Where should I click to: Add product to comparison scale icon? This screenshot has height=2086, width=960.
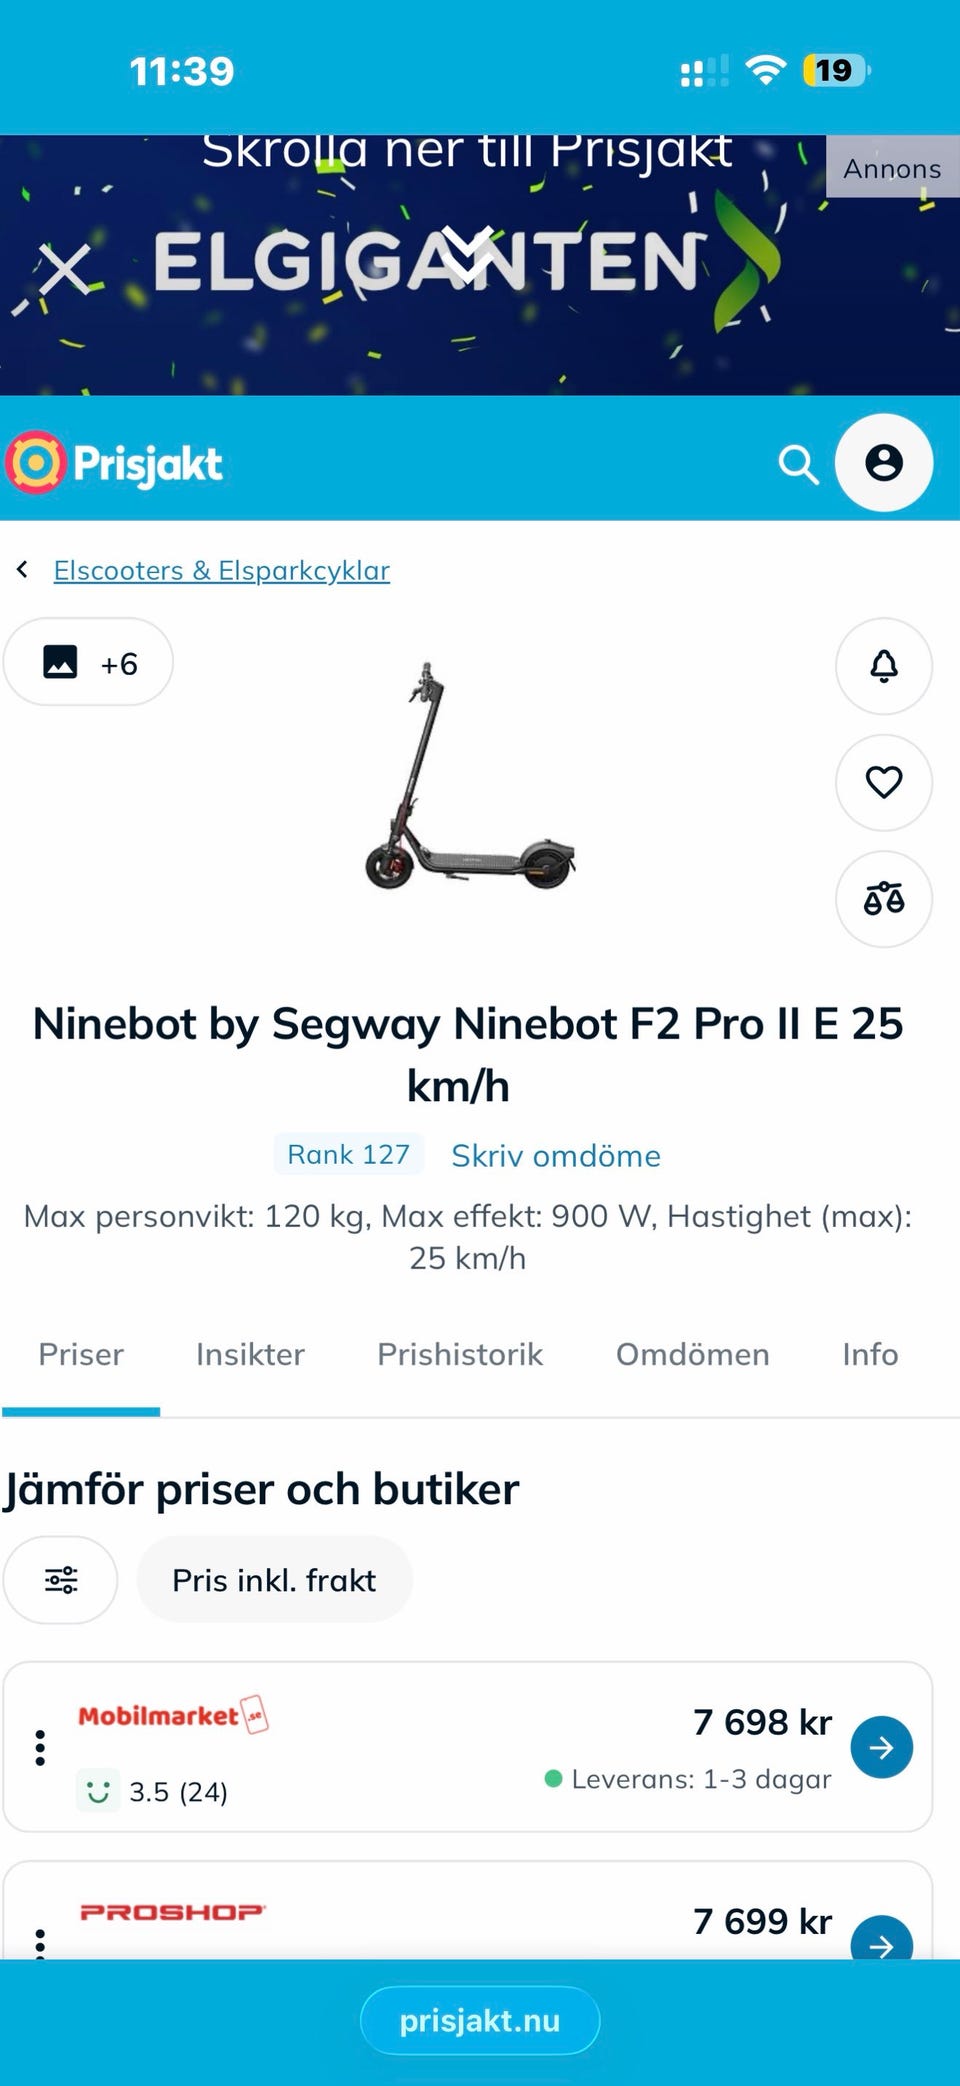(x=884, y=899)
